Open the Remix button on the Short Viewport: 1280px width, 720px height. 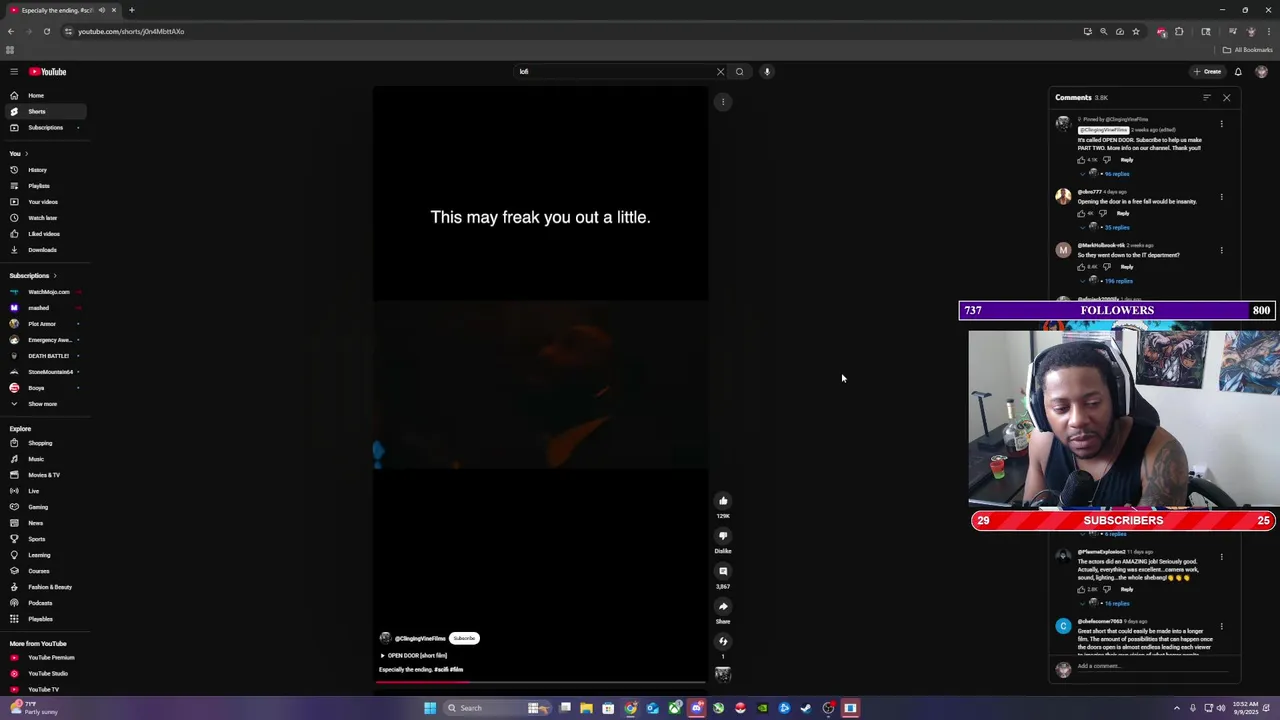(x=723, y=642)
